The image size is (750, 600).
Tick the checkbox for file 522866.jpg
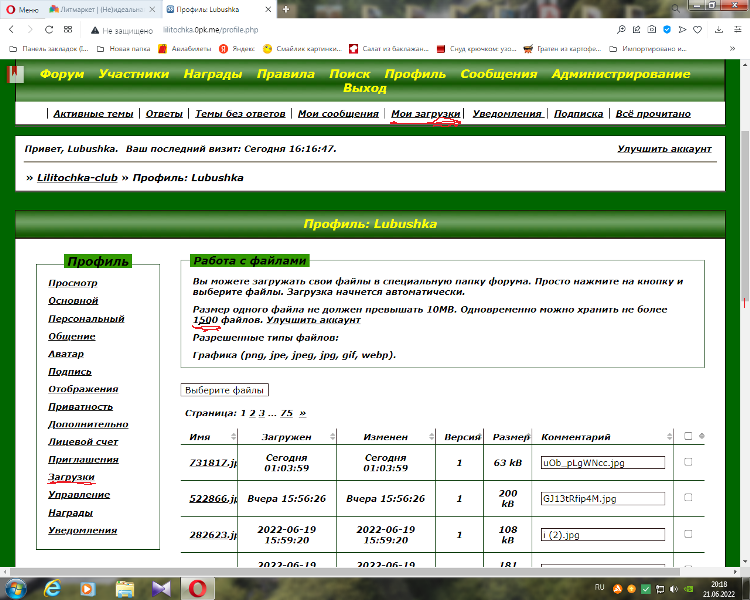tap(686, 497)
